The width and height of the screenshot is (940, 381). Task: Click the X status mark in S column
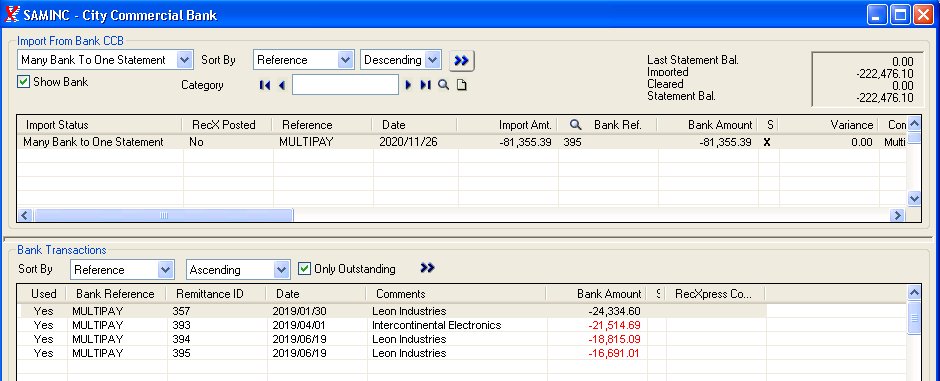[766, 142]
